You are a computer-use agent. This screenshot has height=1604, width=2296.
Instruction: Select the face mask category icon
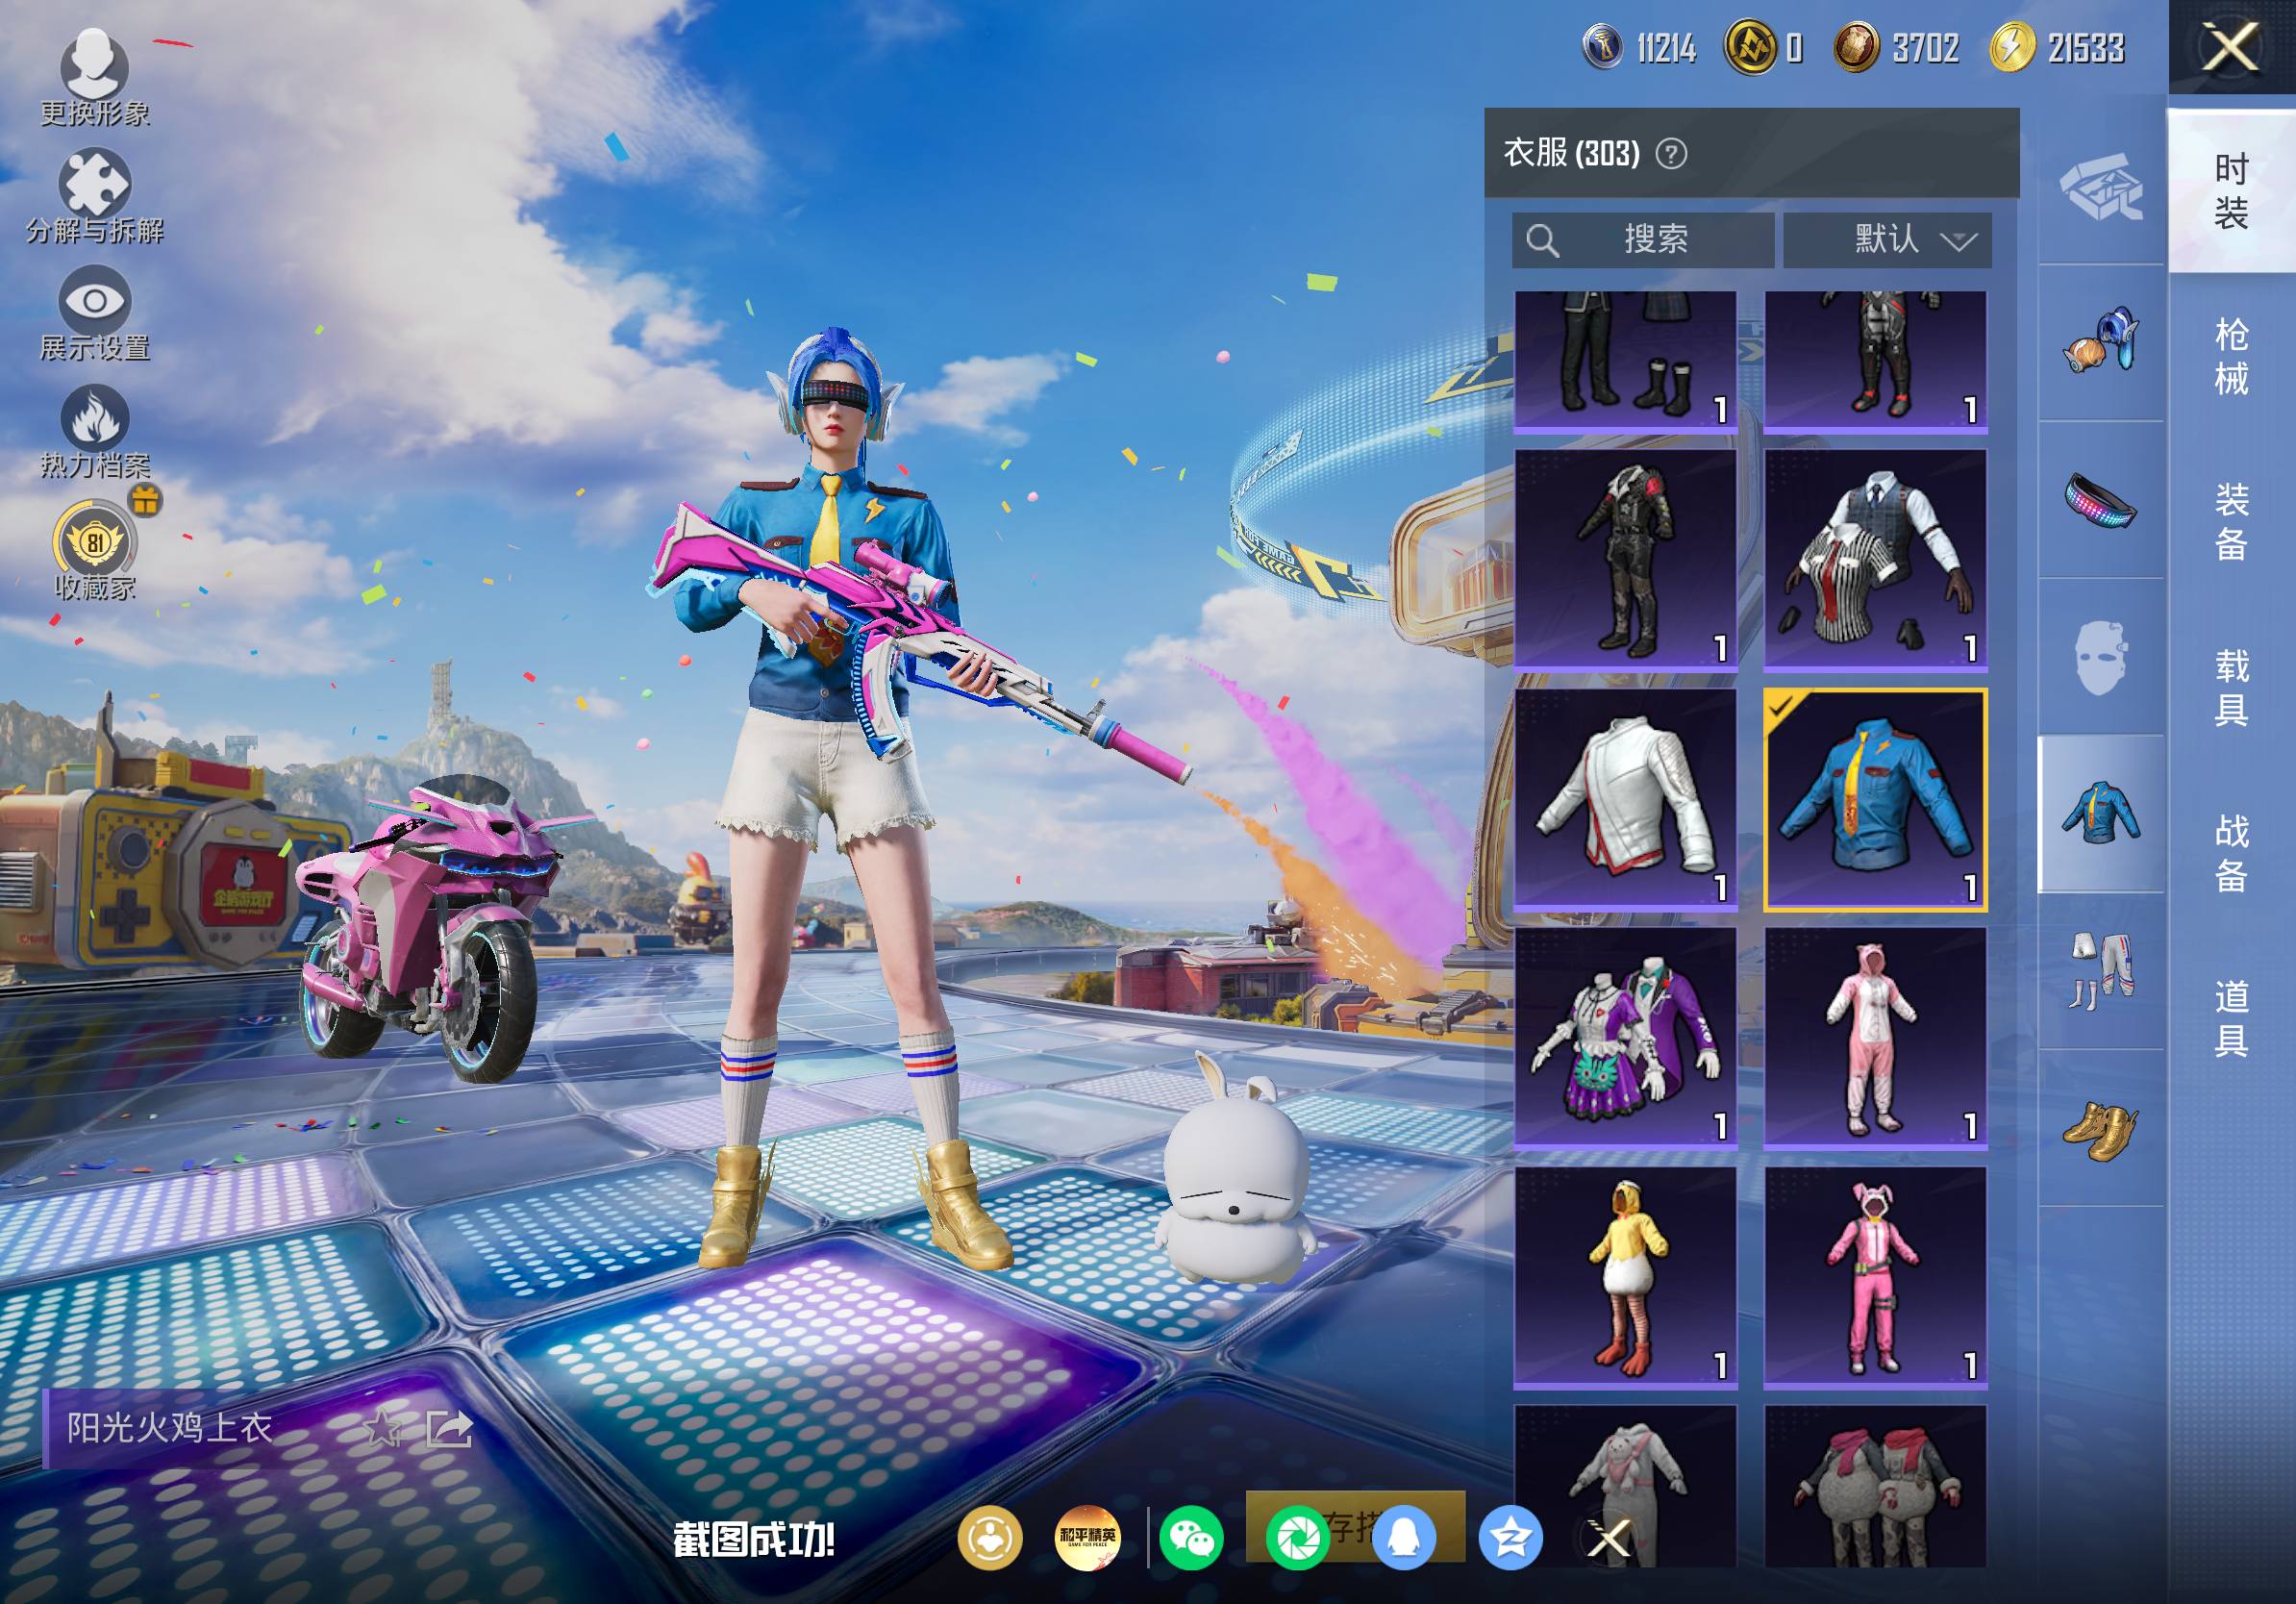coord(2101,657)
